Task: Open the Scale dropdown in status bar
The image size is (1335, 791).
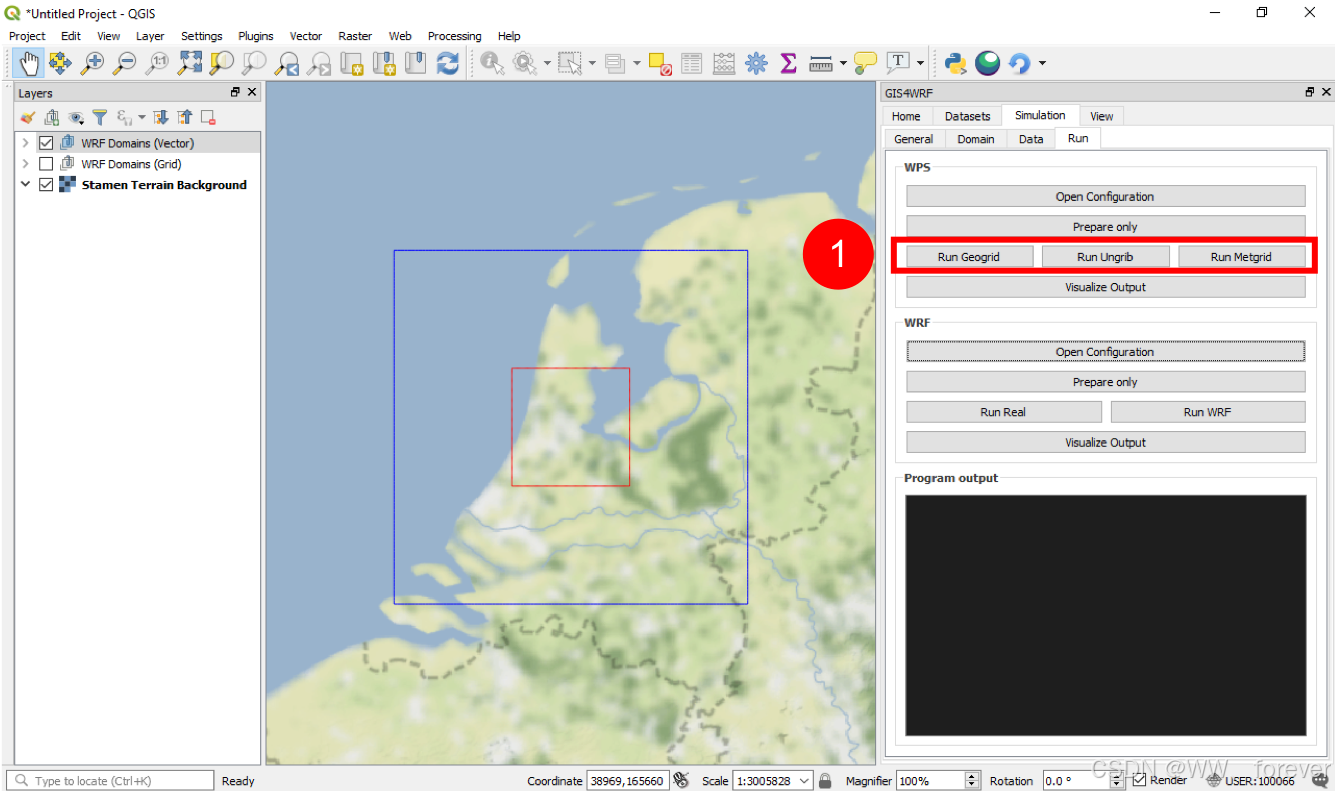Action: coord(805,781)
